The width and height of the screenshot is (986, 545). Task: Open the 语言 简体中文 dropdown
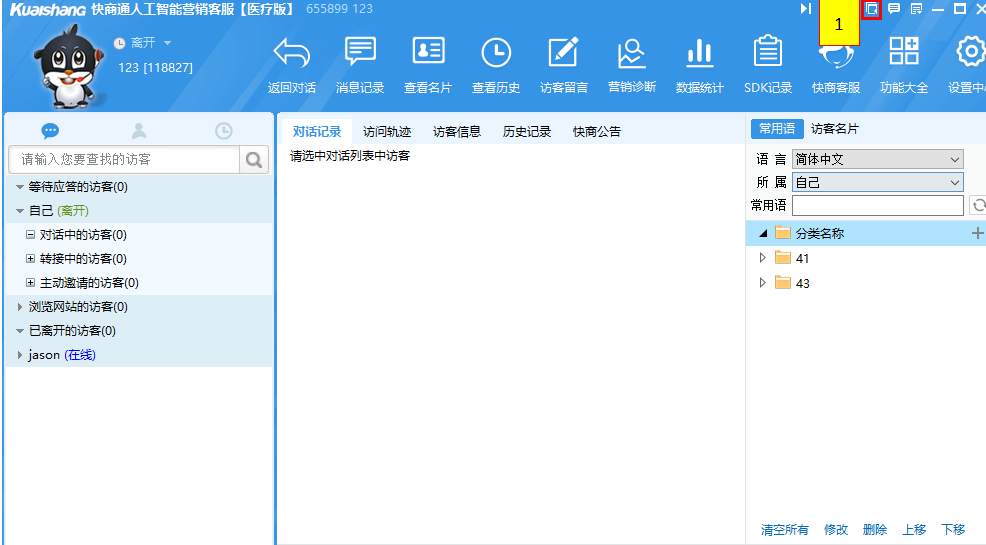click(877, 159)
